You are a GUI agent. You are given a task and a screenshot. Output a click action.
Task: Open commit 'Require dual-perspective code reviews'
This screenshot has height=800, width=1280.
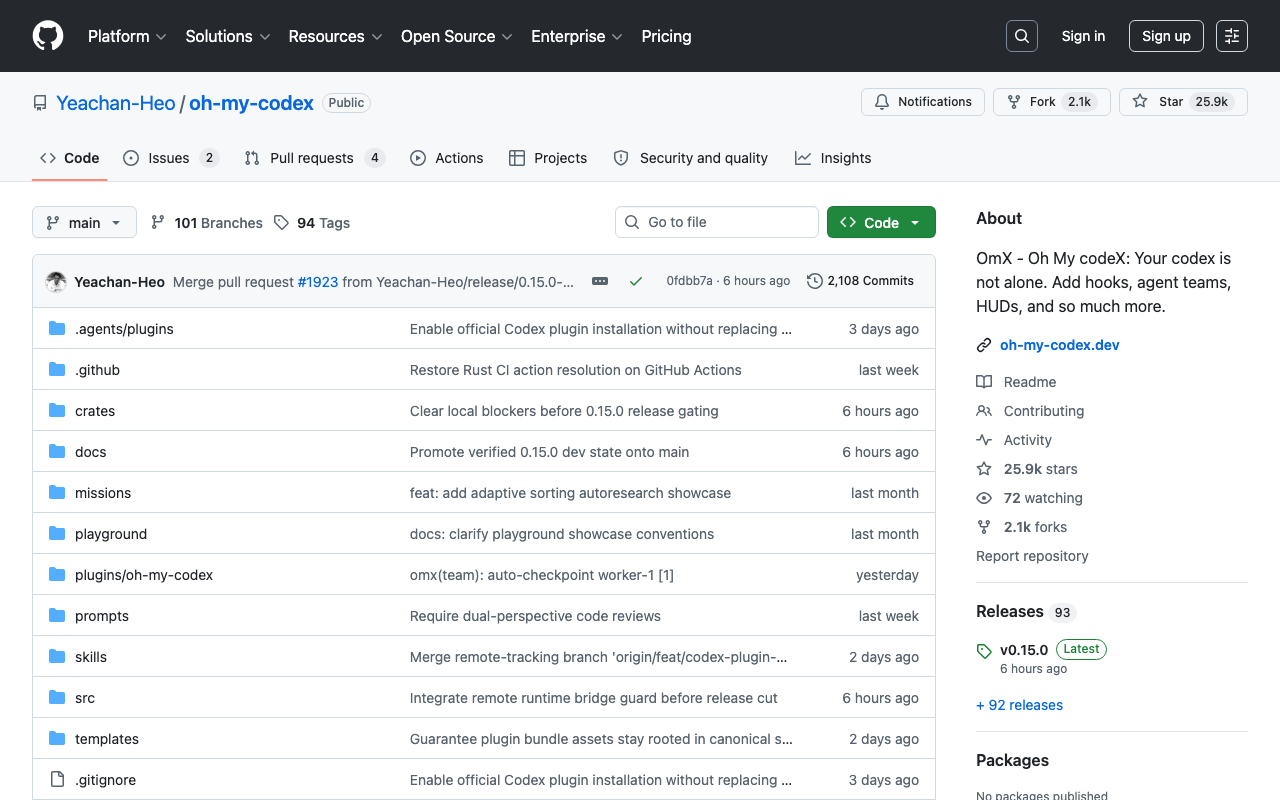pyautogui.click(x=535, y=616)
